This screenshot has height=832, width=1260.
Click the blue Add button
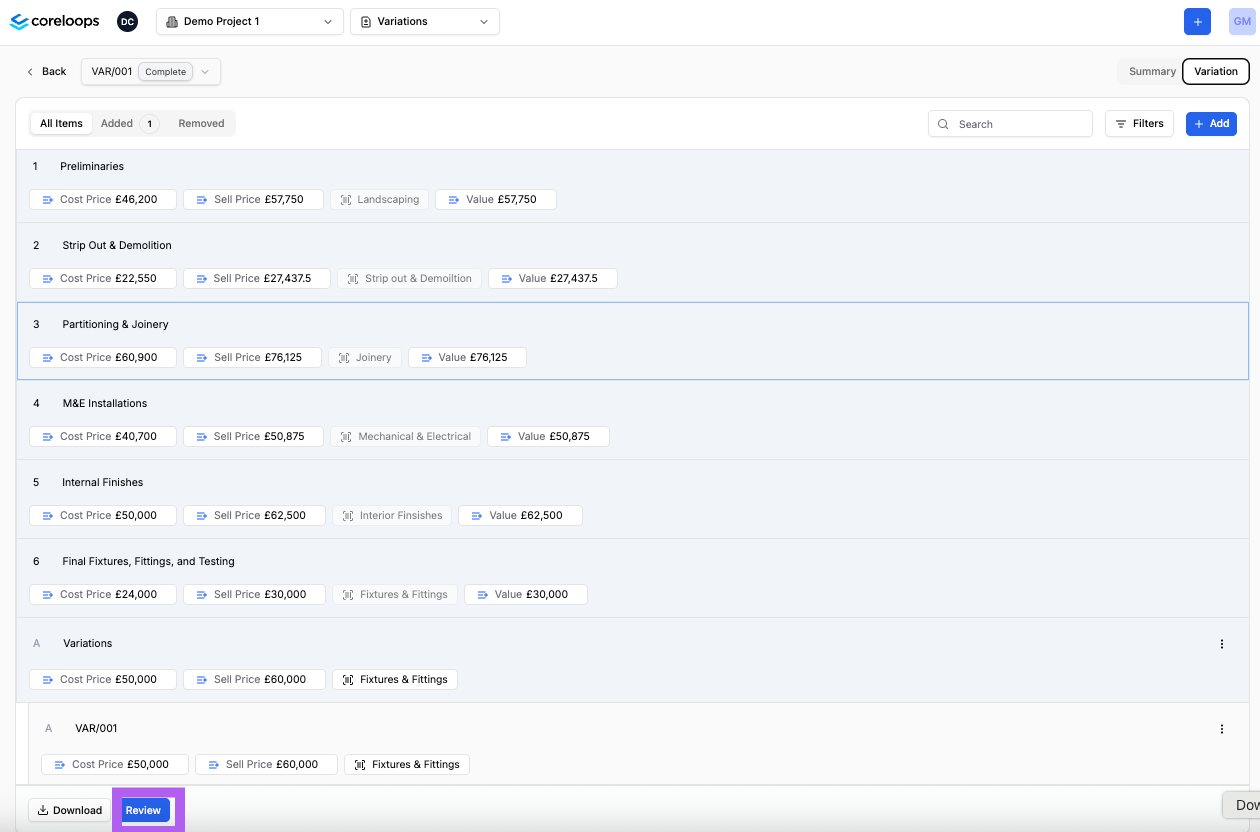tap(1211, 124)
